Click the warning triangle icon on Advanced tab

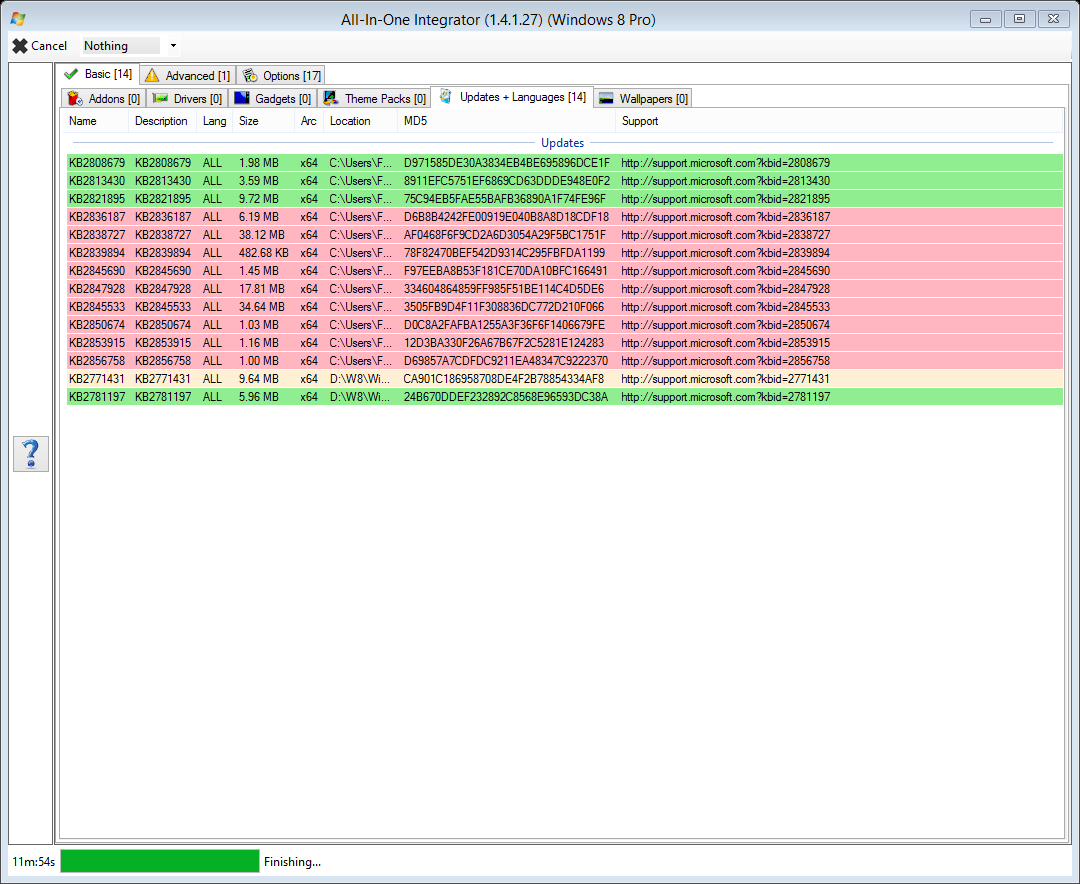(152, 75)
